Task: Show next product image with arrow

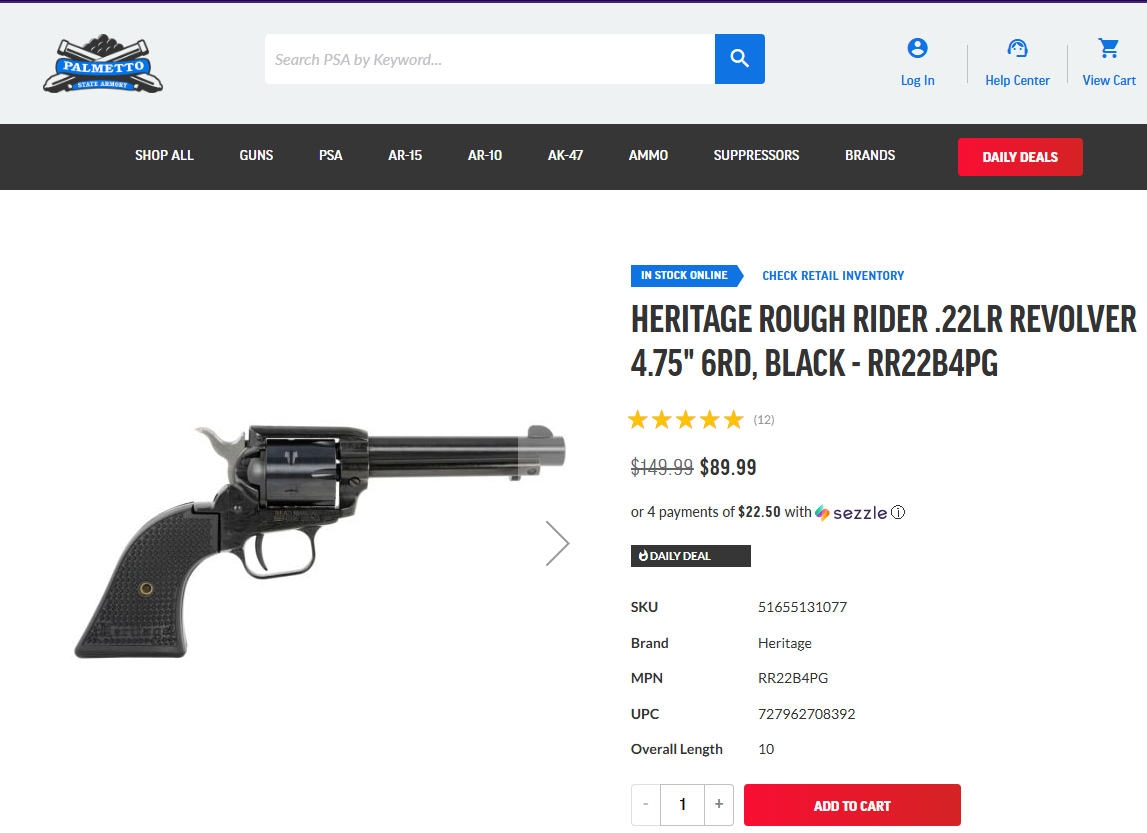Action: pyautogui.click(x=557, y=543)
